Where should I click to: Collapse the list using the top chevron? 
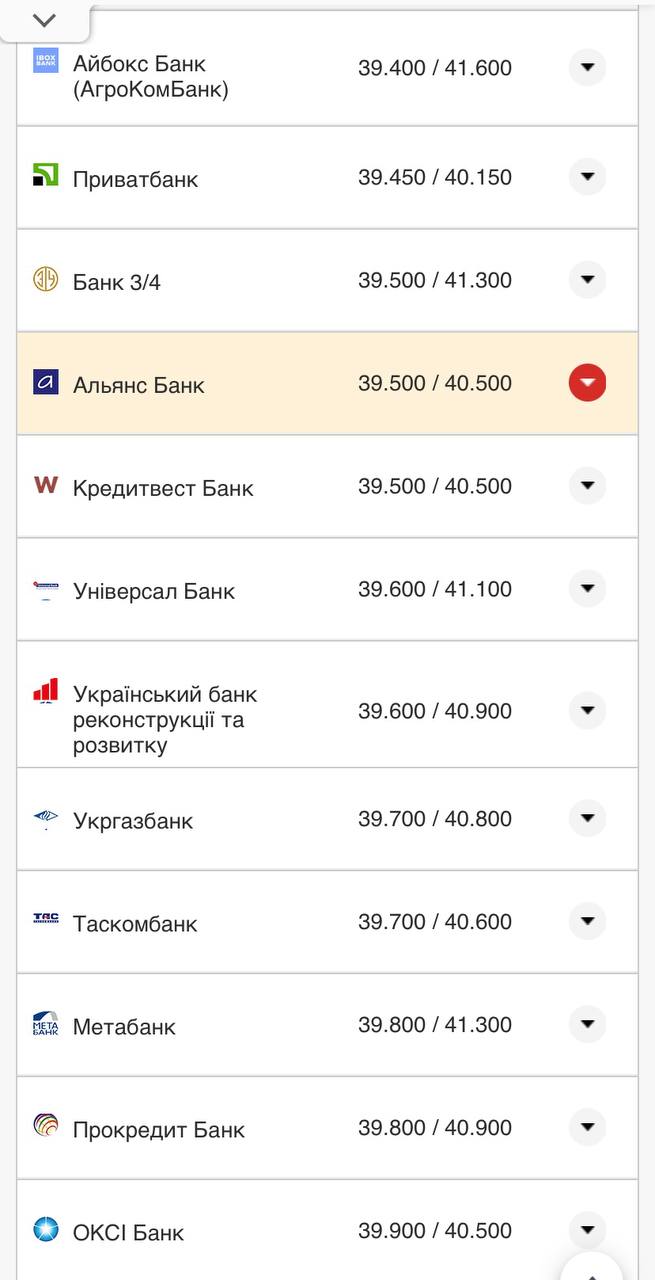[x=42, y=17]
